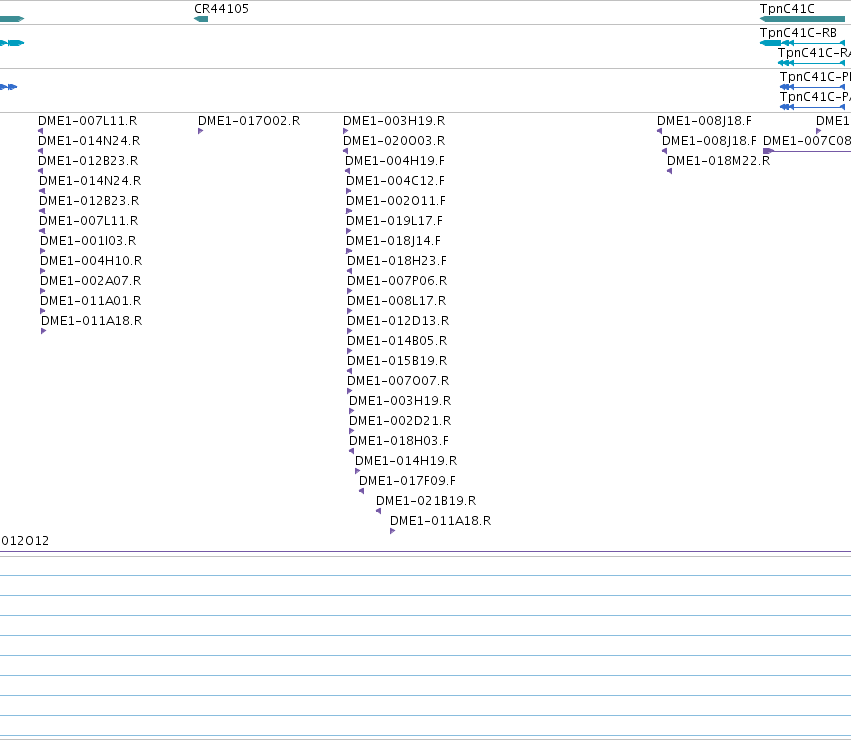Click feature DME1-020O03.R

click(394, 141)
